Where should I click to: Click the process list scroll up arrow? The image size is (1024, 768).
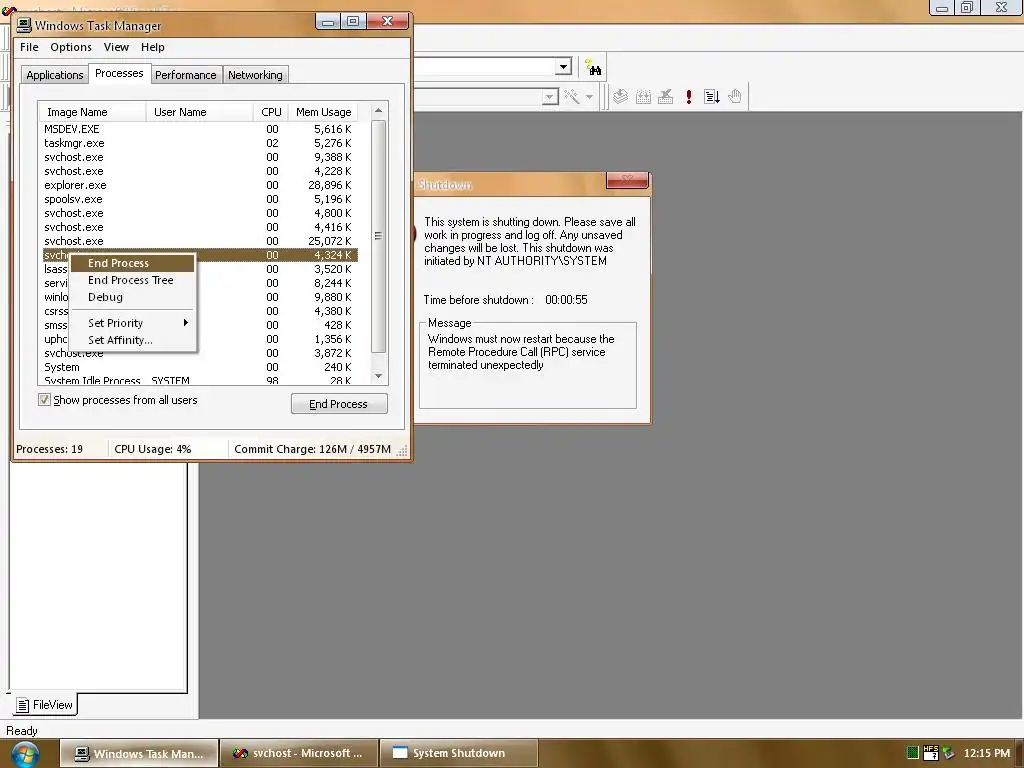pyautogui.click(x=378, y=111)
